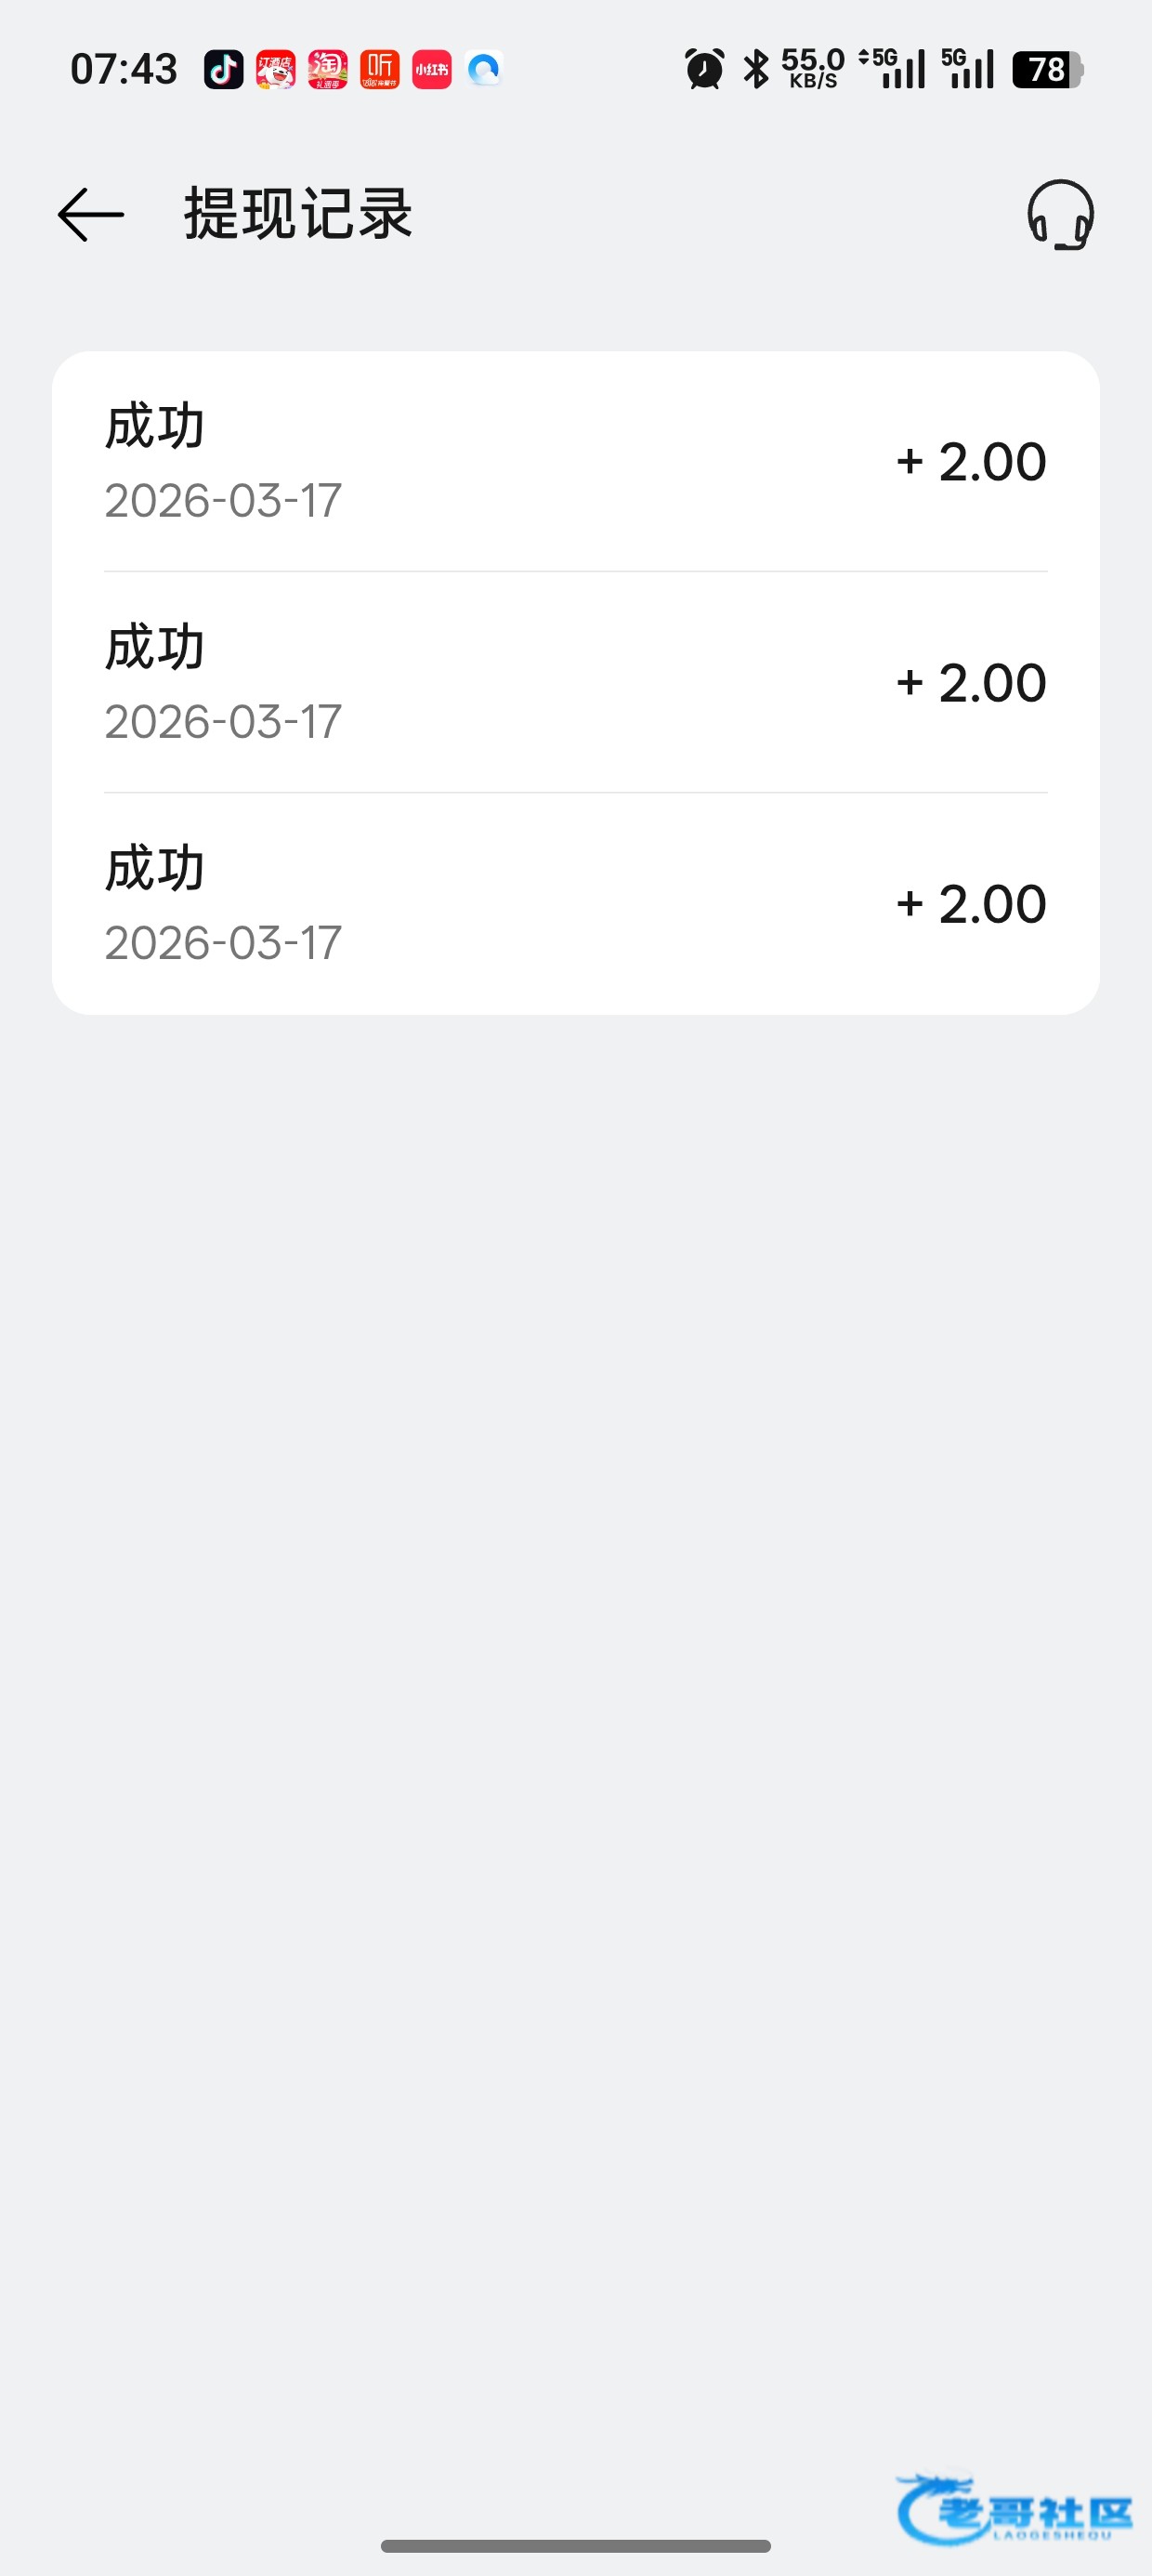Tap the 55.0 KB/S network speed indicator

point(812,70)
